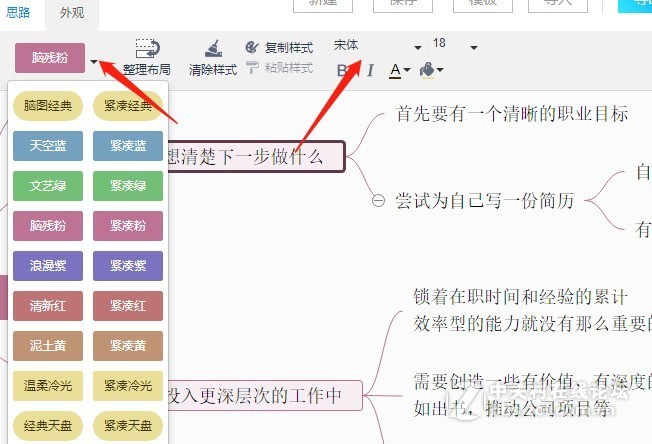Screen dimensions: 652x444
Task: Click the background fill bucket icon
Action: coord(427,70)
